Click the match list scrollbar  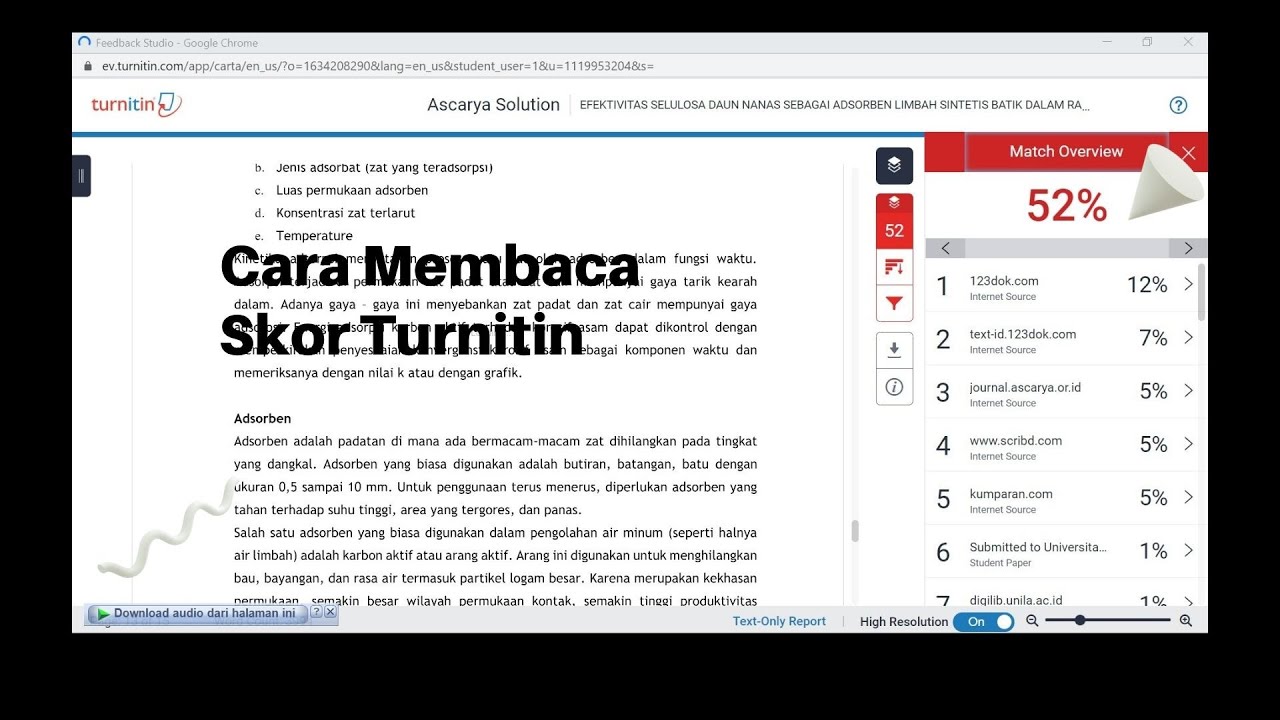[1201, 292]
